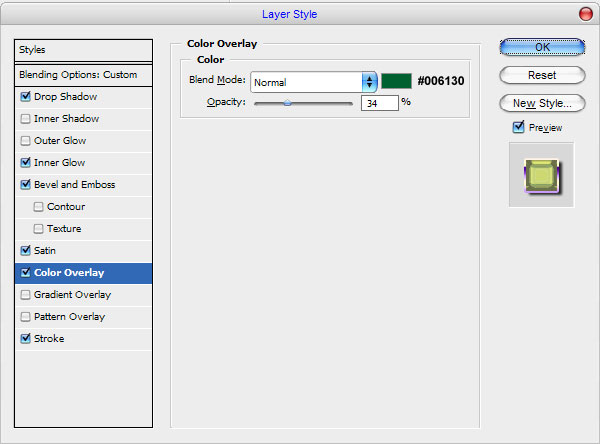
Task: Select the Texture label
Action: [64, 229]
